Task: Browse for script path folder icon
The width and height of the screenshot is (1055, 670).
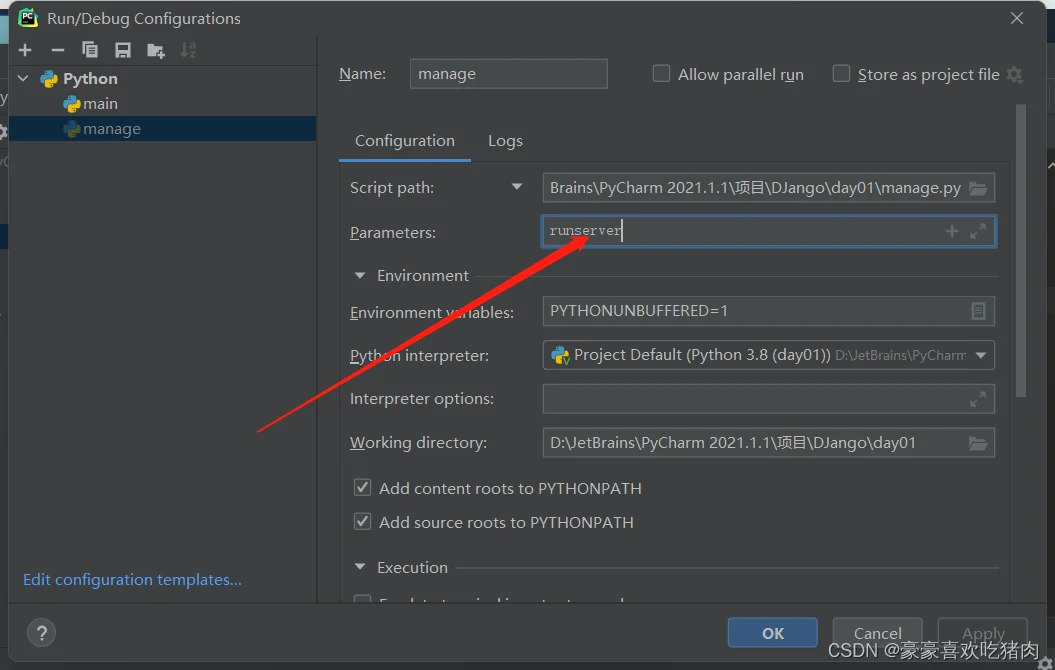Action: [978, 188]
